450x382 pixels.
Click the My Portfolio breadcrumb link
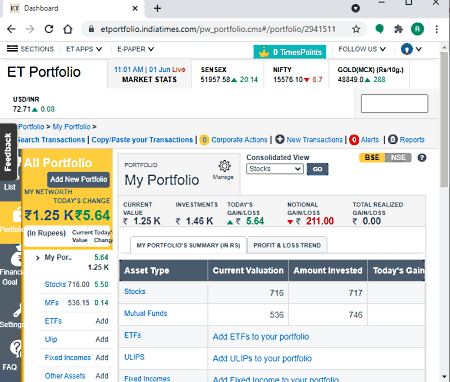(71, 127)
